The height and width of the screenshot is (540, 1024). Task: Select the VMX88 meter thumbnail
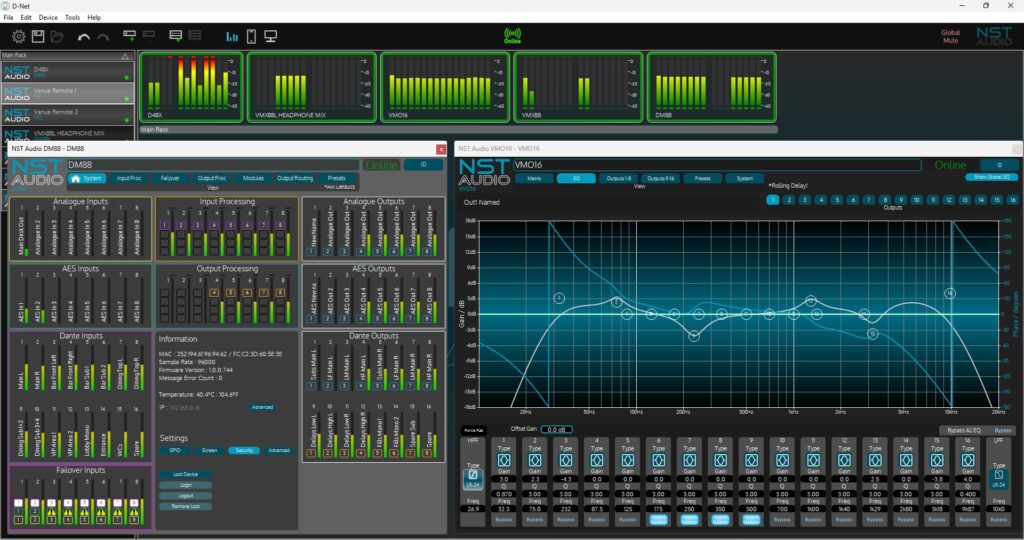click(x=579, y=87)
